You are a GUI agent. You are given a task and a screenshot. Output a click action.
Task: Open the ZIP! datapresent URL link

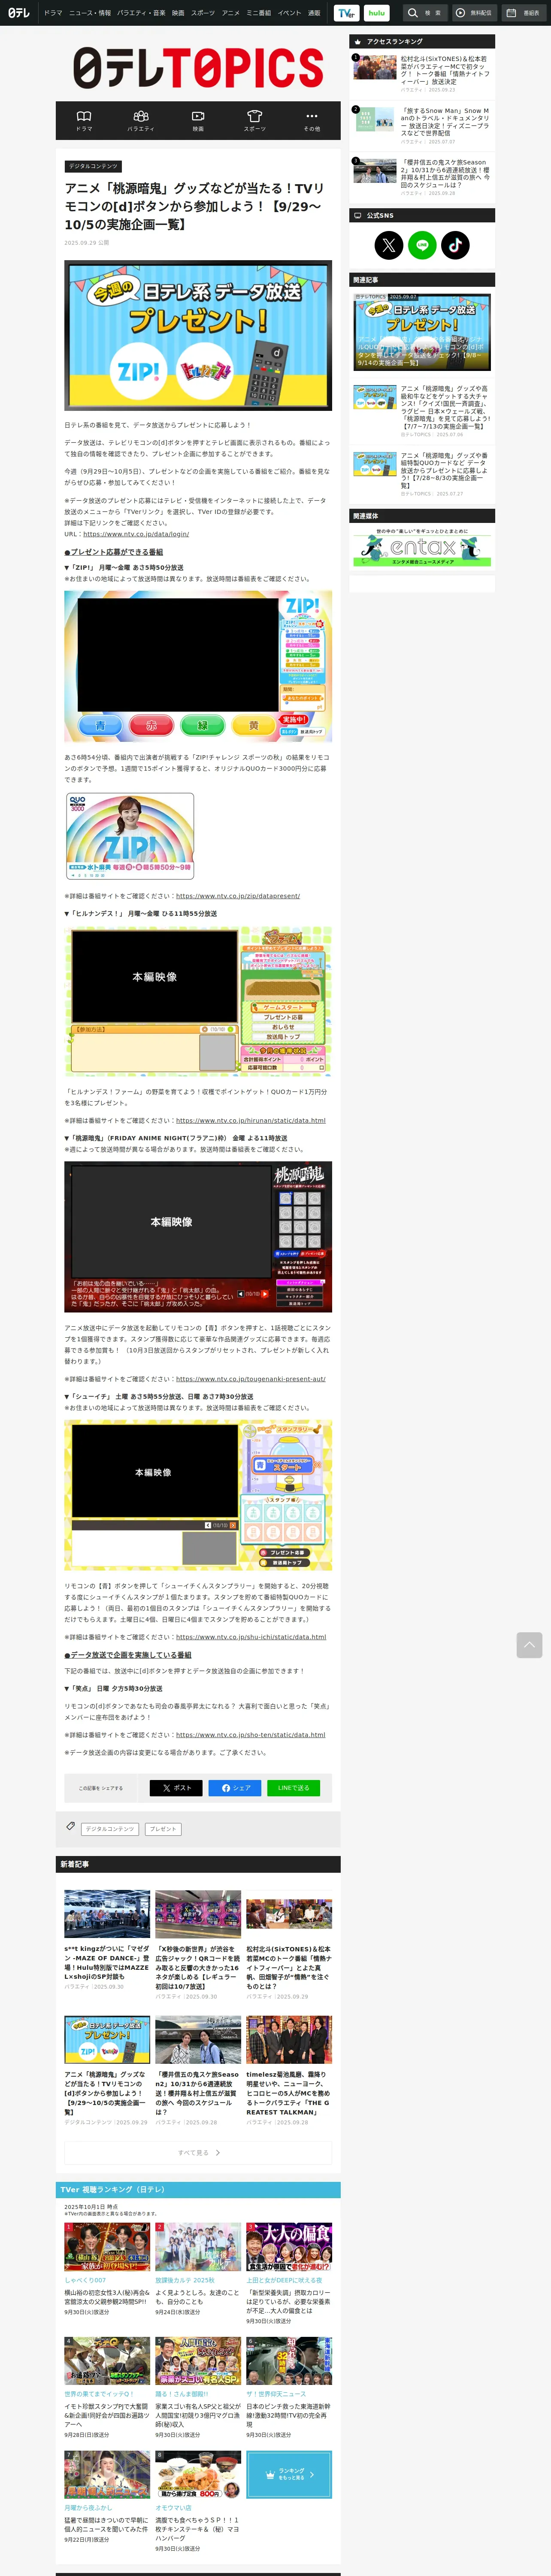click(238, 896)
